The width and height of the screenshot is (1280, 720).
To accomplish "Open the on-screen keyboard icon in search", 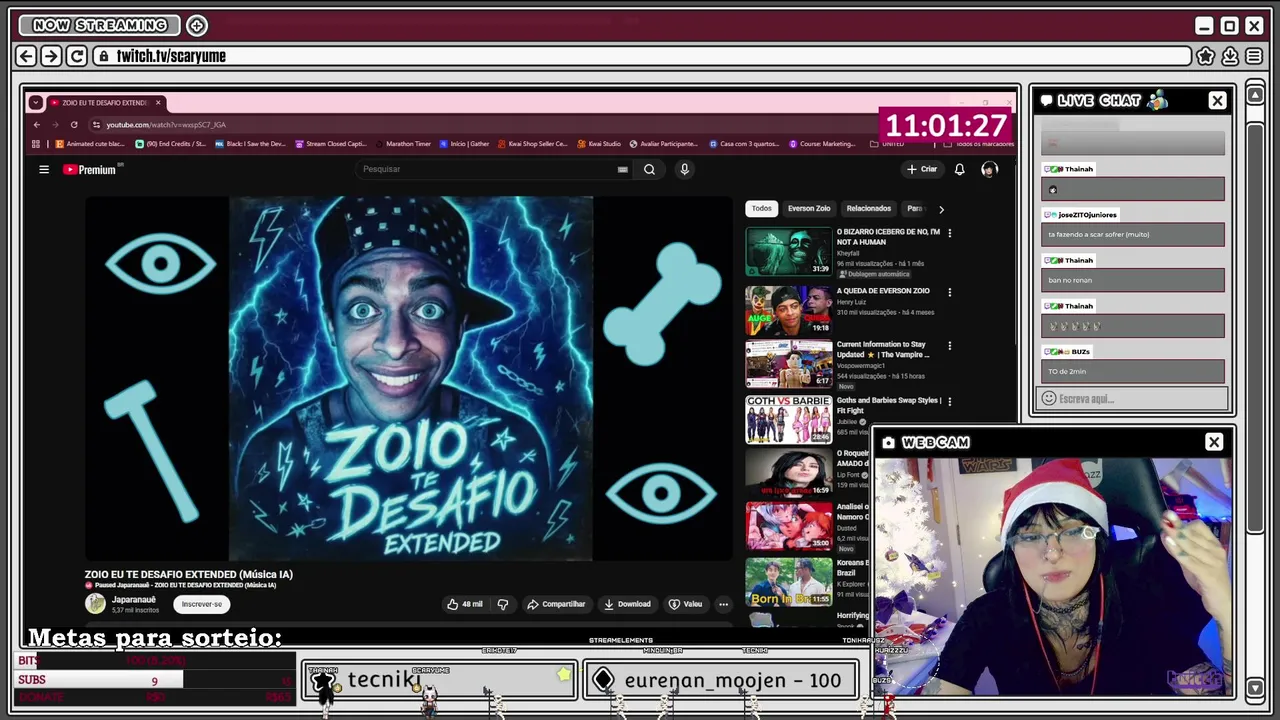I will 623,170.
